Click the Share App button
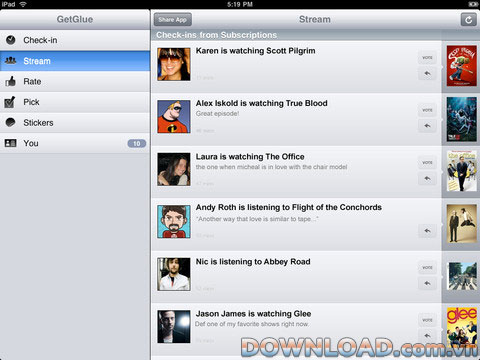The height and width of the screenshot is (360, 480). pos(173,20)
